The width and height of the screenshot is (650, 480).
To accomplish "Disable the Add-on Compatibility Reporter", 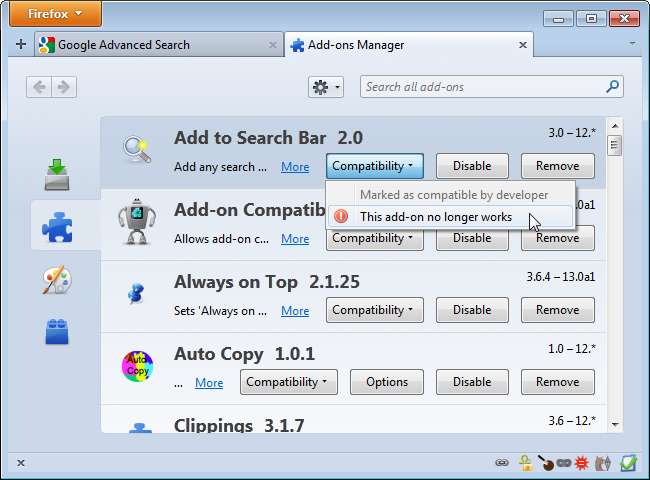I will [x=472, y=239].
